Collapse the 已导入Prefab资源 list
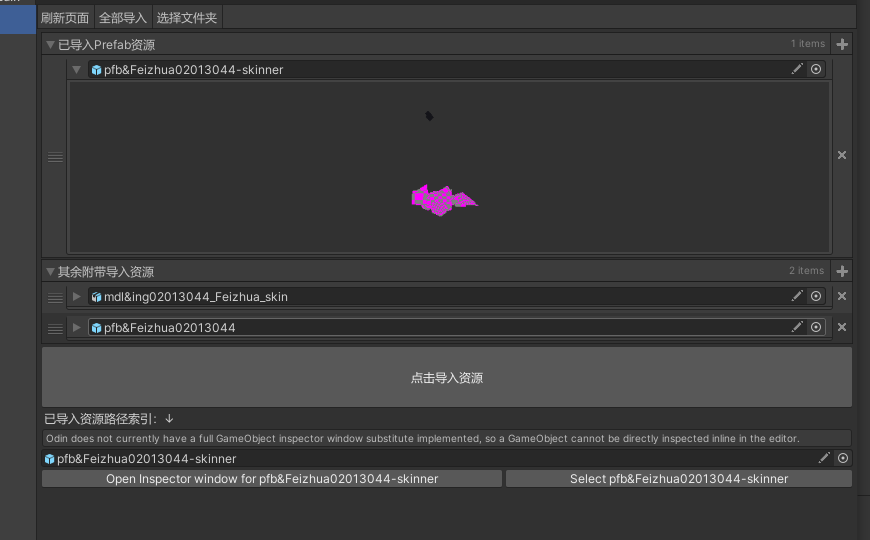Screen dimensions: 870x540 tap(50, 44)
